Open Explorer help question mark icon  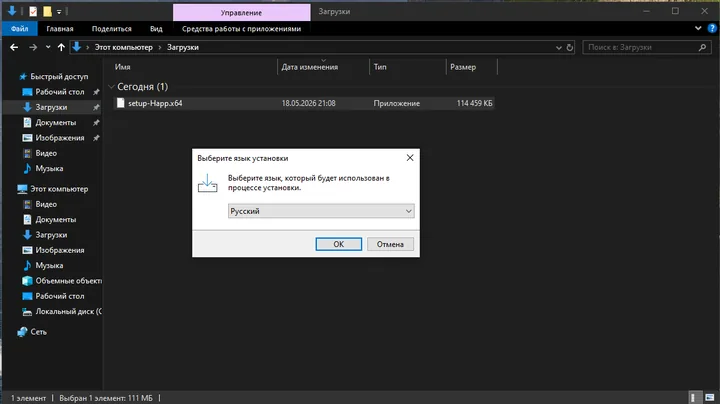712,28
